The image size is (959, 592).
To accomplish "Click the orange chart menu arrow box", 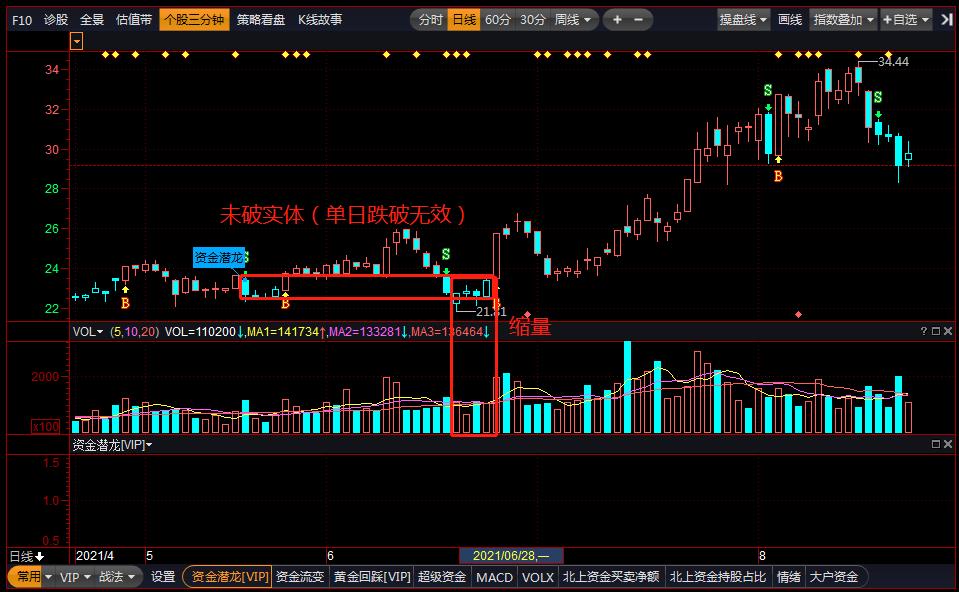I will click(x=77, y=41).
